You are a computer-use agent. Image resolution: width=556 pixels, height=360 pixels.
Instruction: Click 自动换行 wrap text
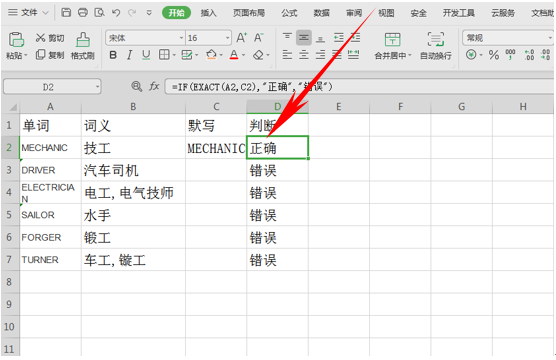coord(436,45)
